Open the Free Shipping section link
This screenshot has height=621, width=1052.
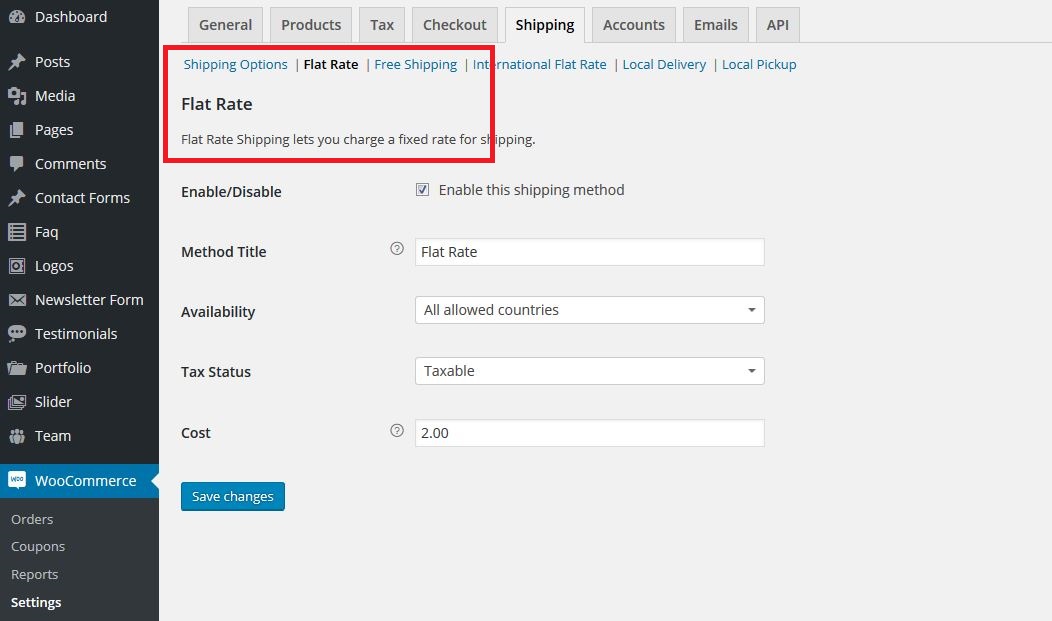coord(415,64)
